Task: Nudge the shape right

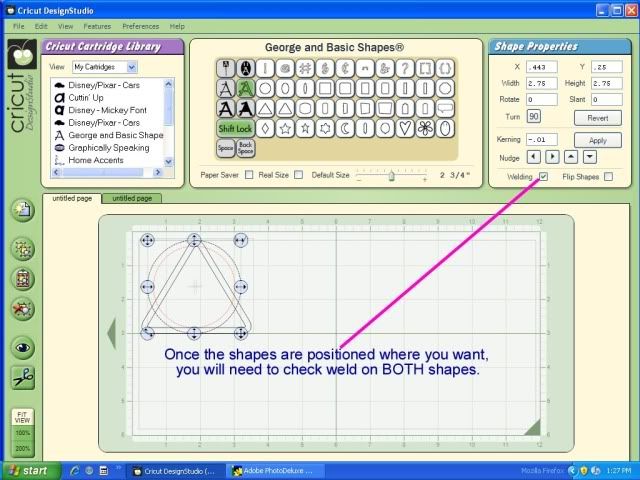Action: point(552,157)
